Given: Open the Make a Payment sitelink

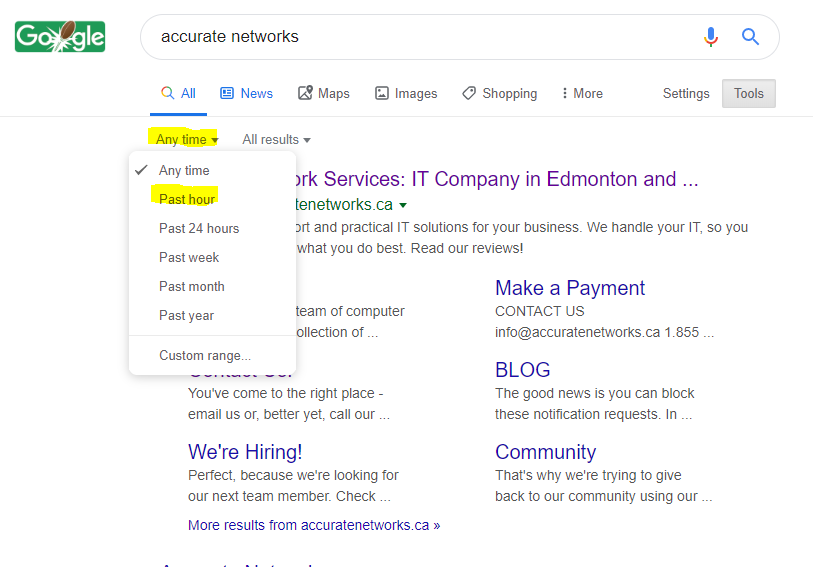Looking at the screenshot, I should pyautogui.click(x=570, y=288).
